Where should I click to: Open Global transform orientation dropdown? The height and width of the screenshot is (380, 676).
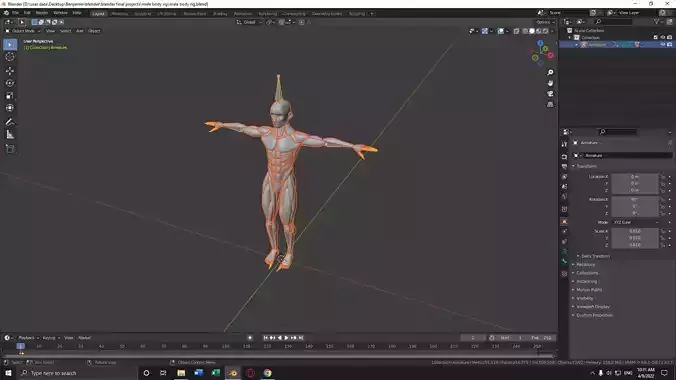[249, 22]
